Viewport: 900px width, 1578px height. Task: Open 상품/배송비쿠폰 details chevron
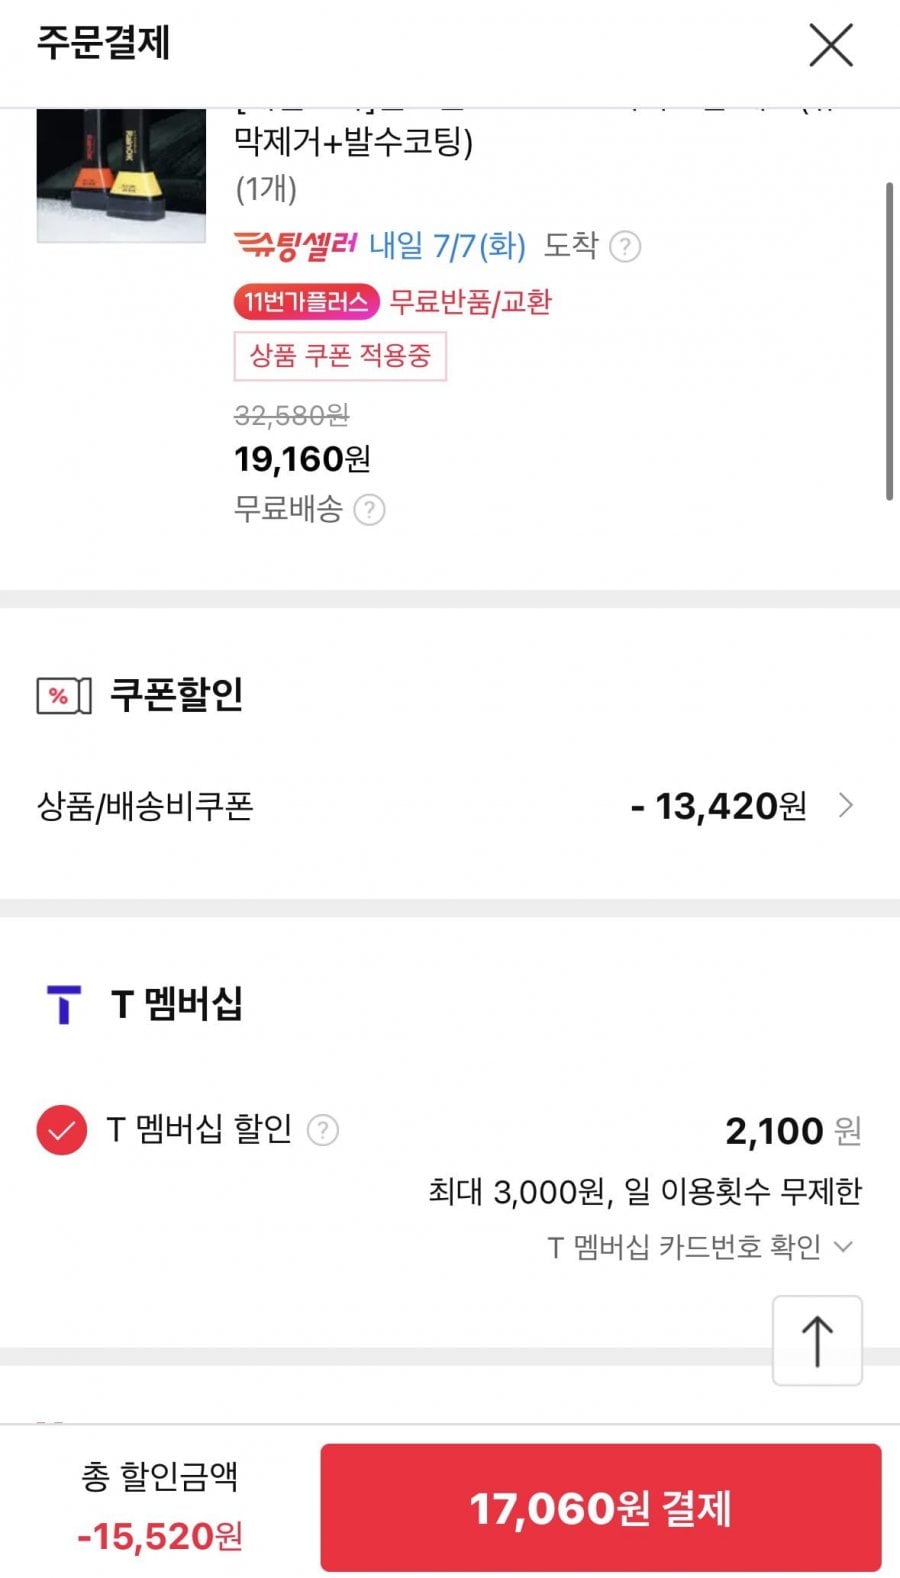pyautogui.click(x=846, y=805)
